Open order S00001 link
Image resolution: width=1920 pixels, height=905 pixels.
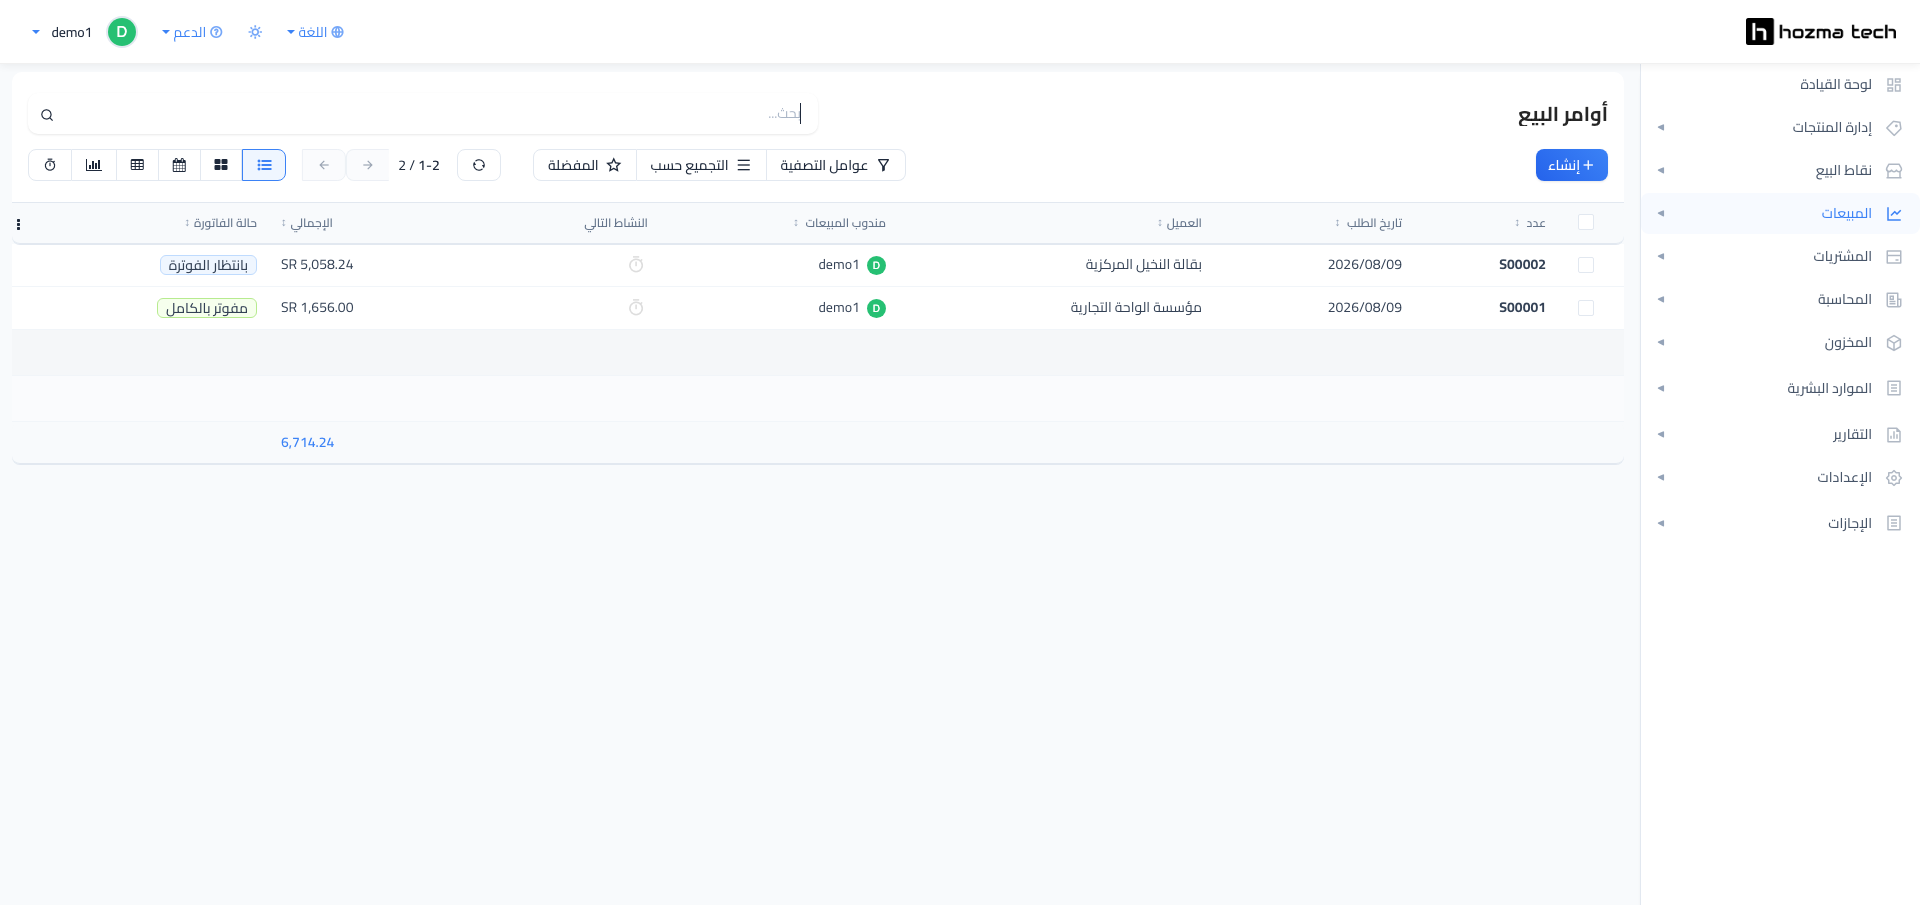(1522, 308)
